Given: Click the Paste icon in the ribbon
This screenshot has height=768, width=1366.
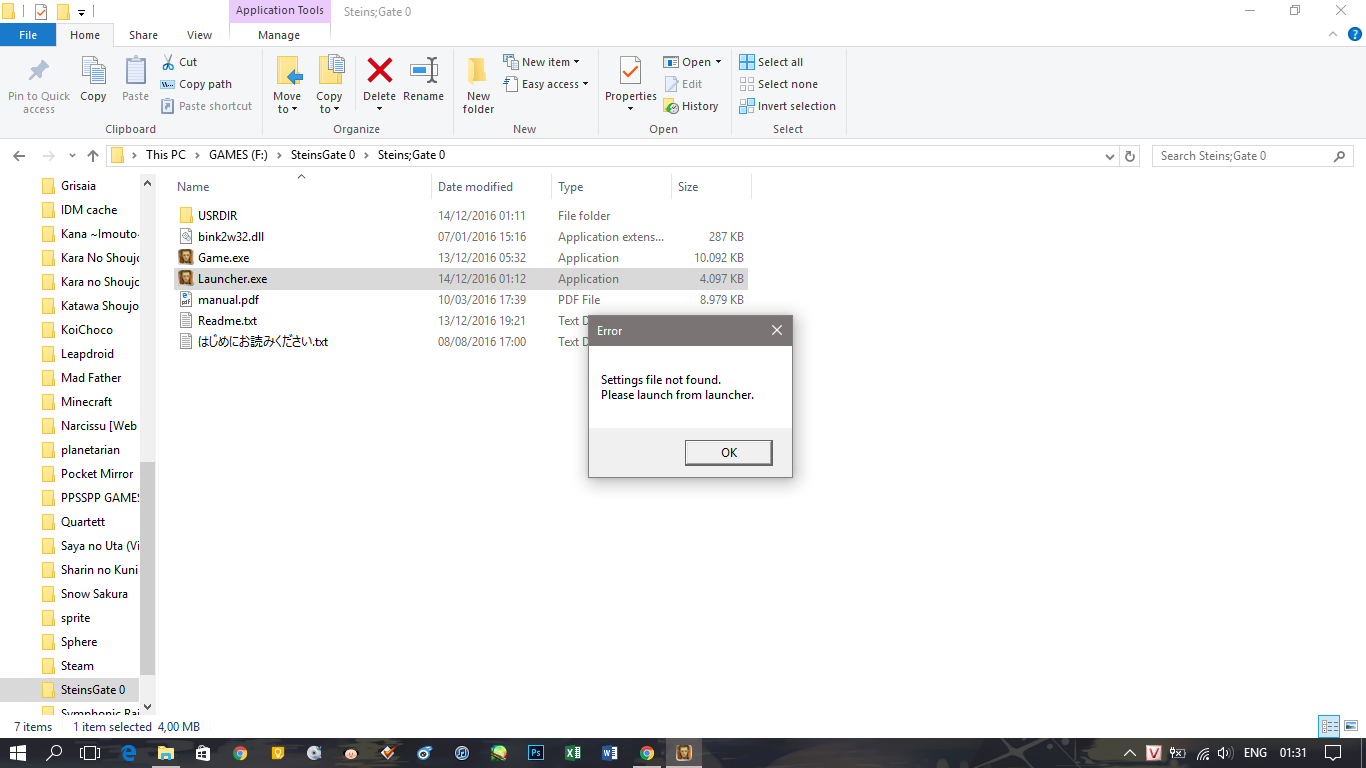Looking at the screenshot, I should tap(136, 72).
